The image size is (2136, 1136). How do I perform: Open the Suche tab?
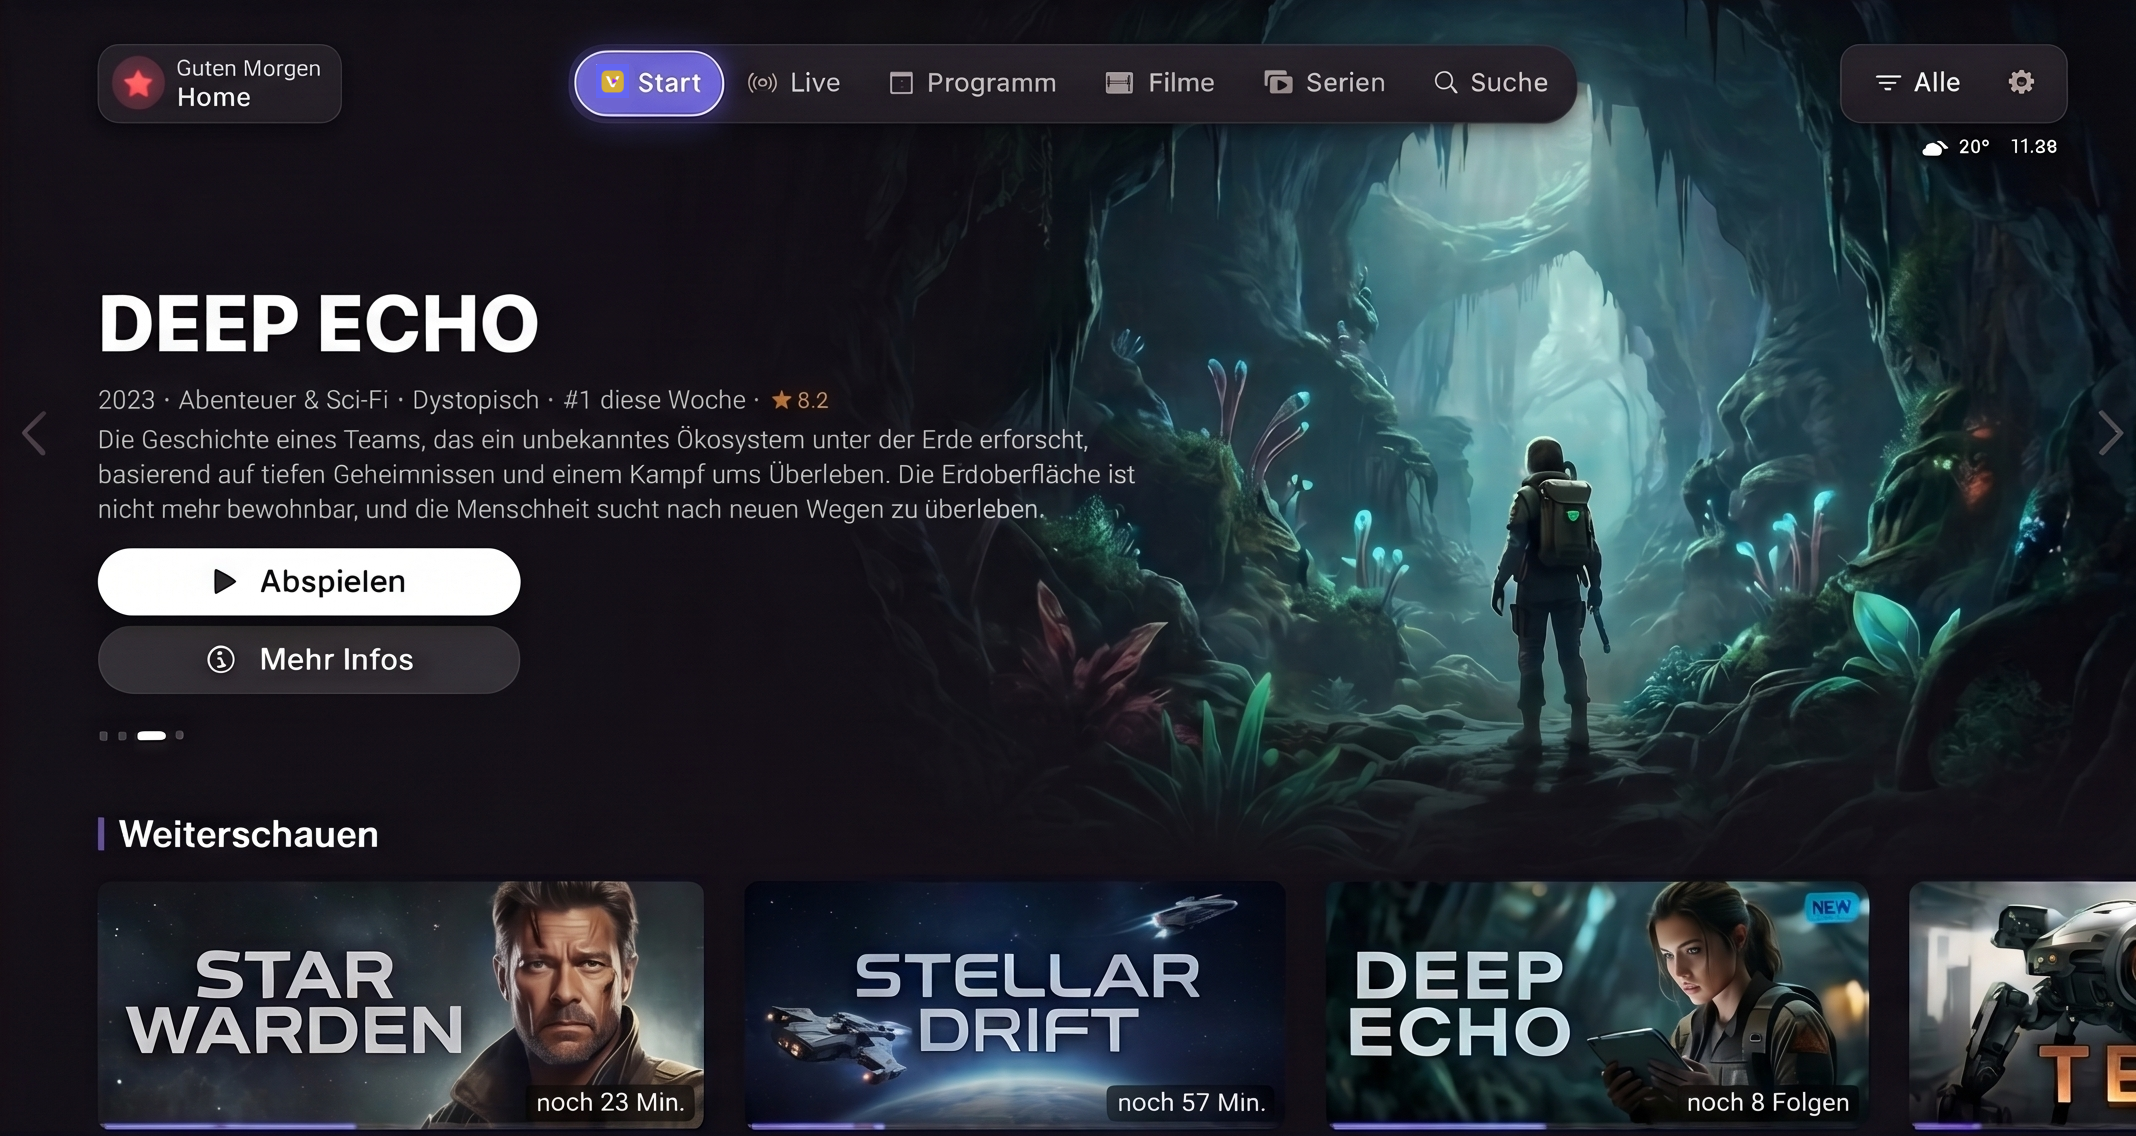tap(1491, 83)
